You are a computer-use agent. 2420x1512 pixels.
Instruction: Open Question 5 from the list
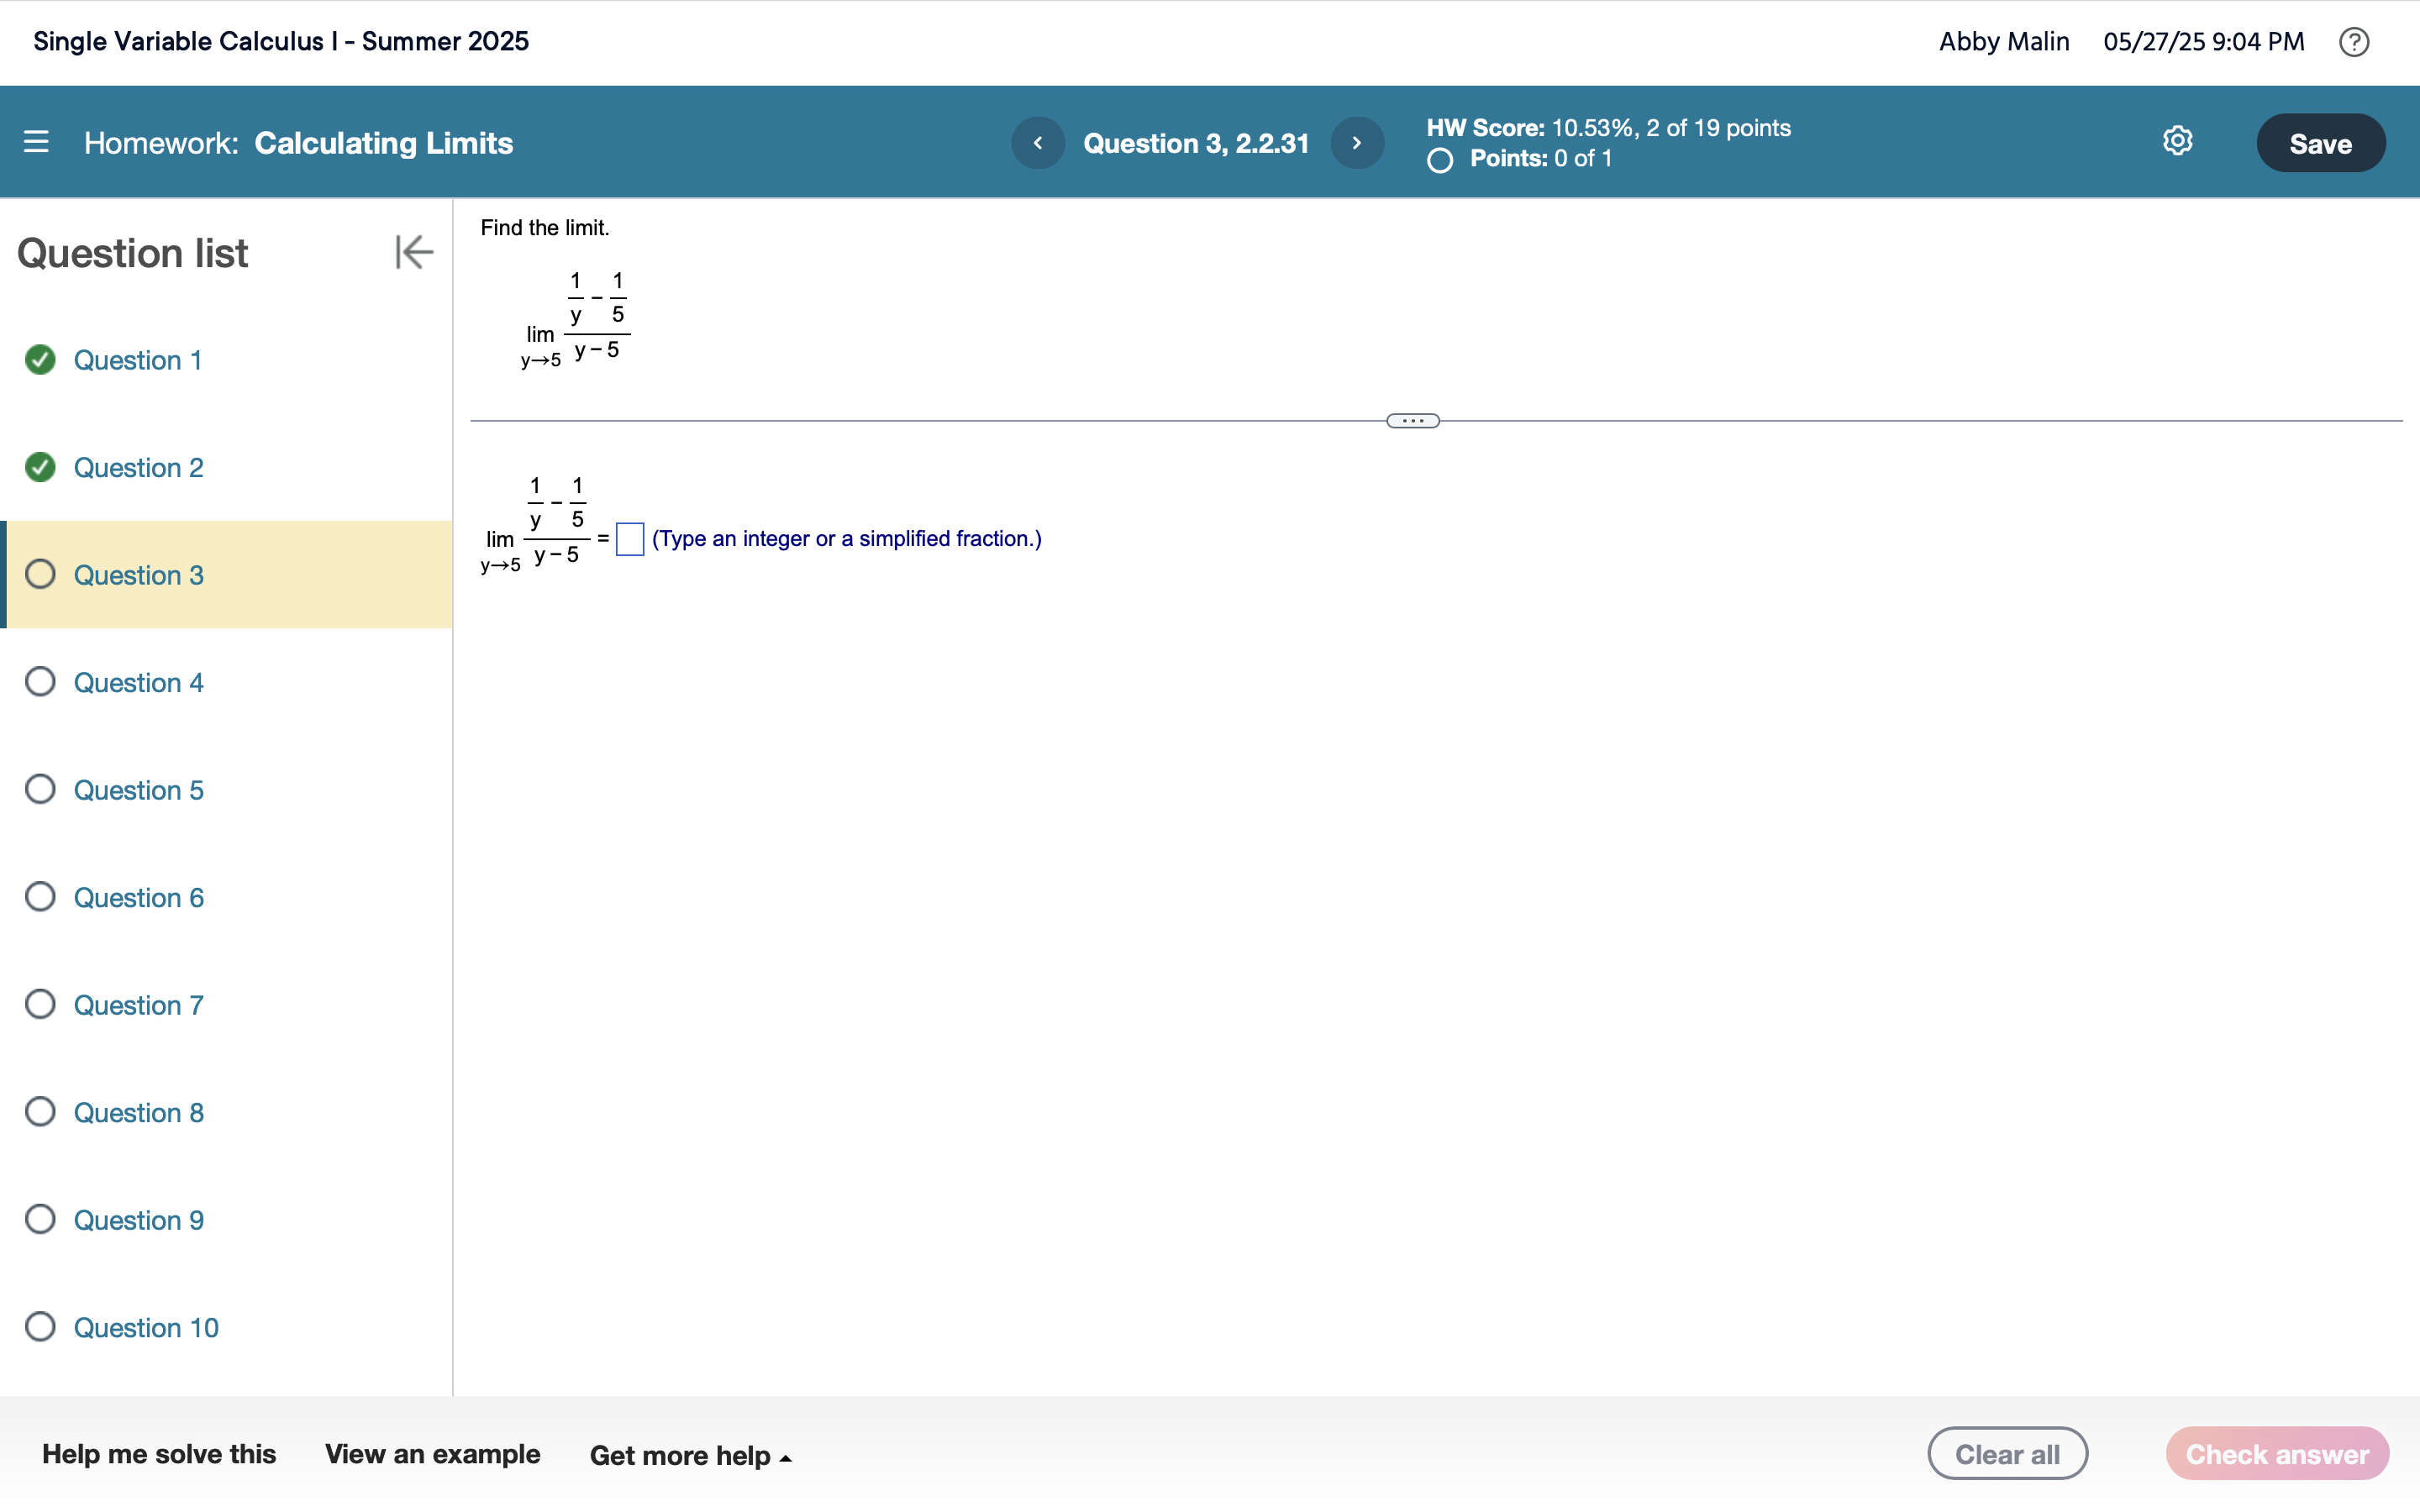138,790
